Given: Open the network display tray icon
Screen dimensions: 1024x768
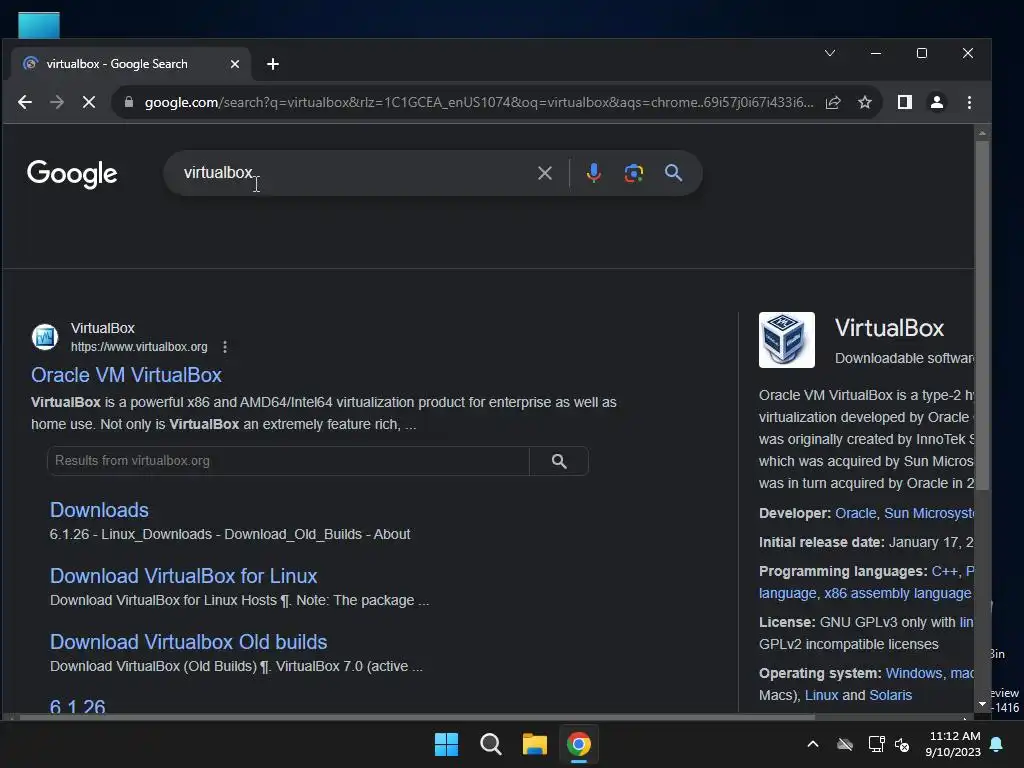Looking at the screenshot, I should click(x=876, y=744).
